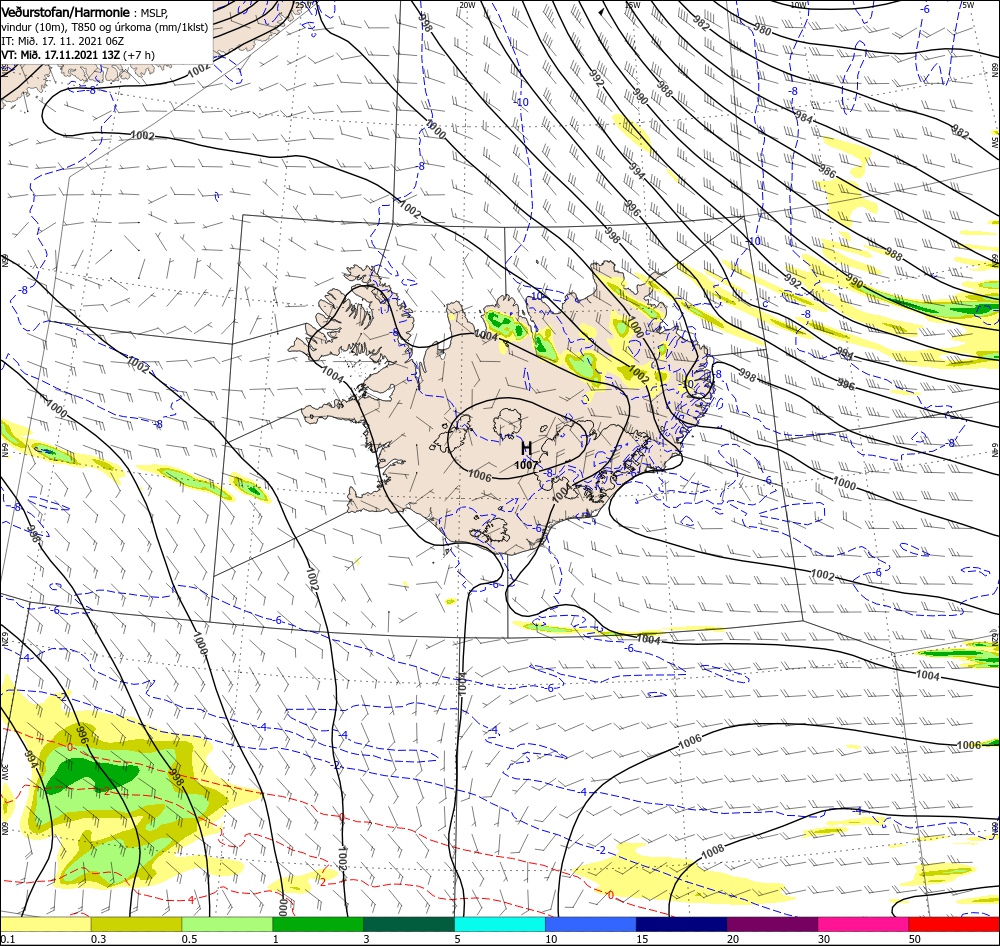Viewport: 1000px width, 946px height.
Task: Click the cyan 5 mm legend swatch
Action: (x=500, y=924)
